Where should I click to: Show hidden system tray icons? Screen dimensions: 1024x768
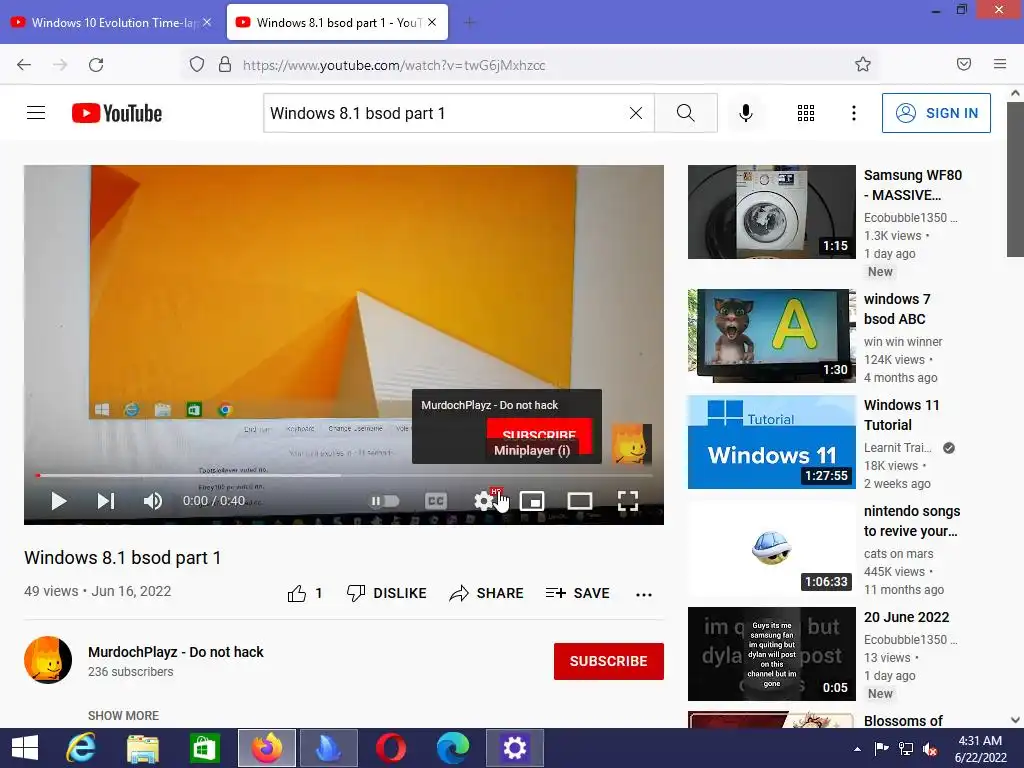(x=857, y=748)
